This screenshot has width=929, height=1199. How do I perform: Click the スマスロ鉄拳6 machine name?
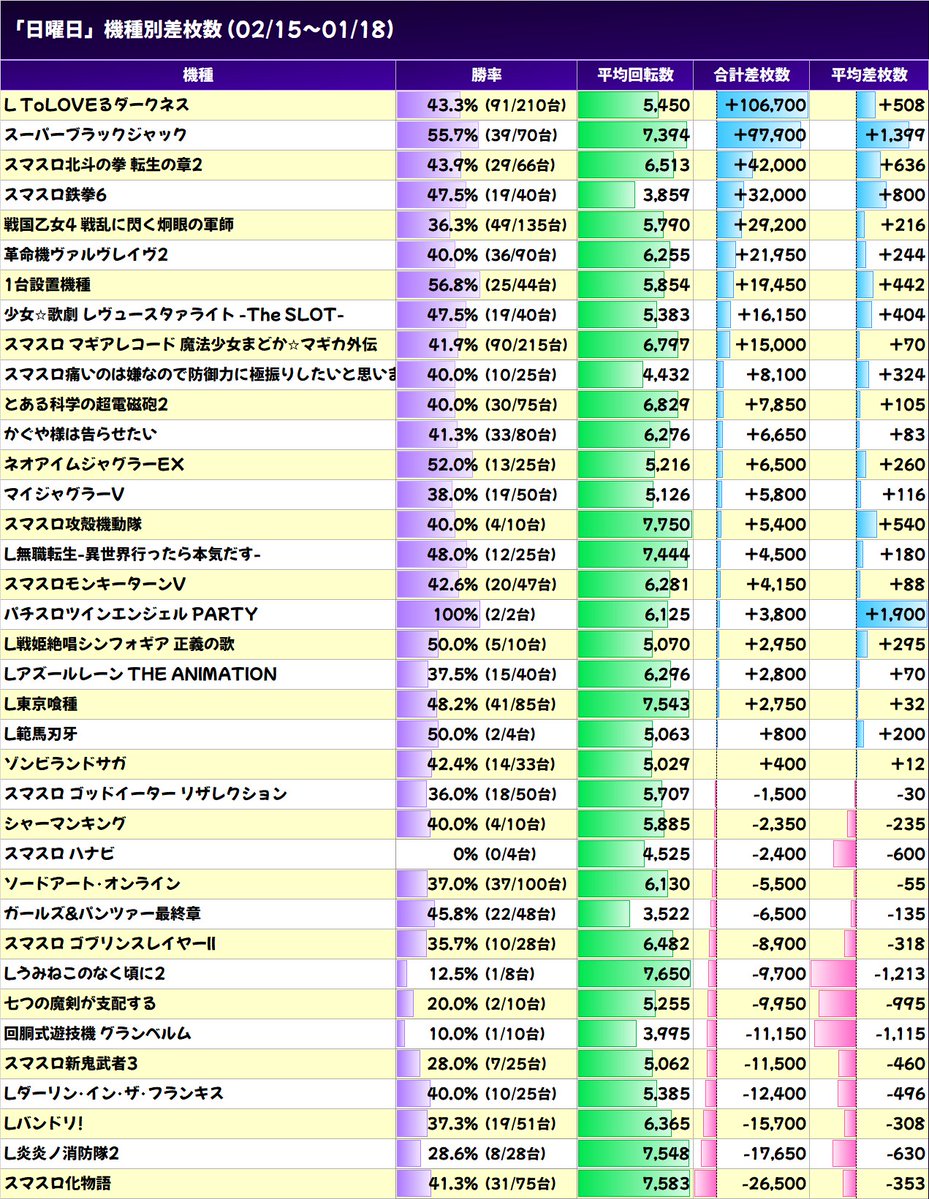(x=55, y=195)
